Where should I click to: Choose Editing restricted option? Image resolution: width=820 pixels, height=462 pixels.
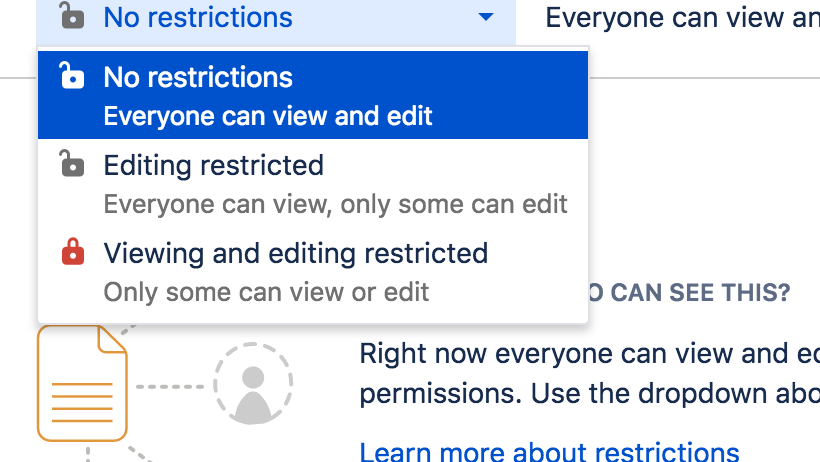(x=214, y=165)
